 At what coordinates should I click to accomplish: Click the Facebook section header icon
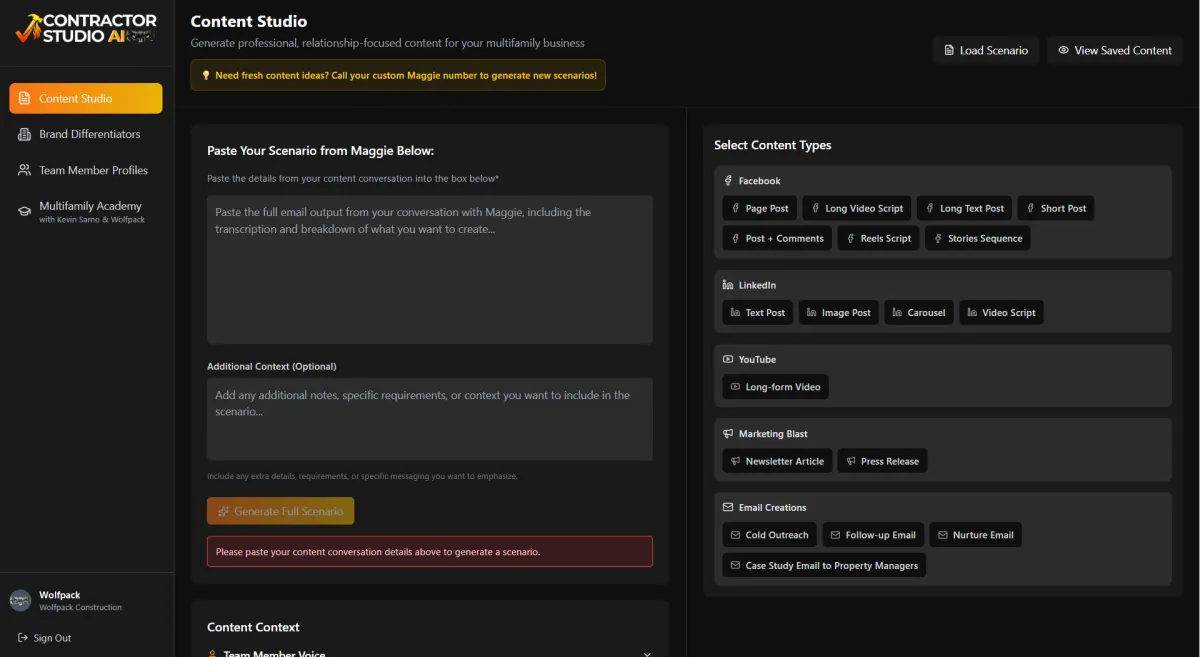(x=728, y=181)
